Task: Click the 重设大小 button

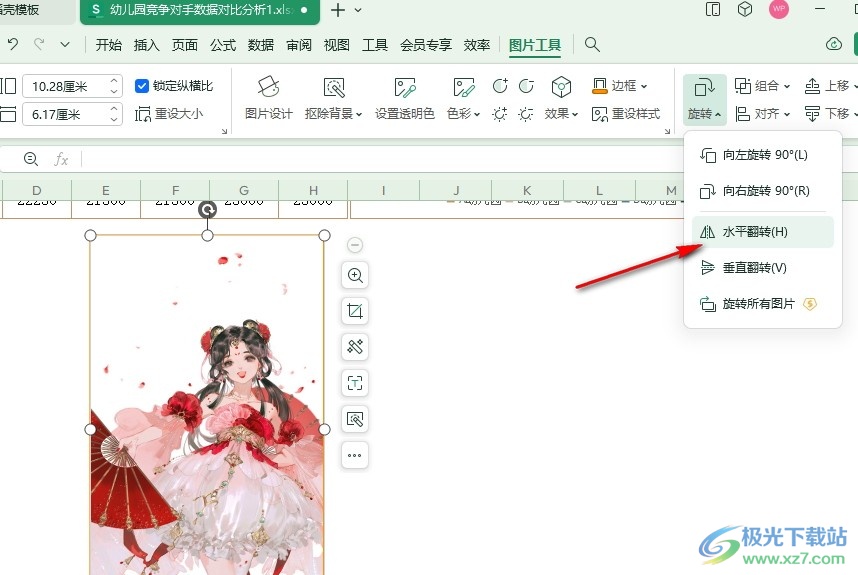Action: pos(169,114)
